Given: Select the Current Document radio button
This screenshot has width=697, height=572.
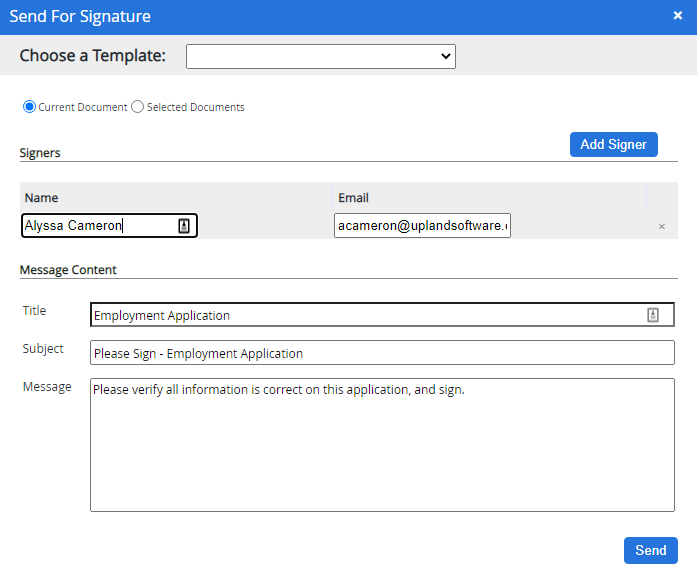Looking at the screenshot, I should [29, 107].
